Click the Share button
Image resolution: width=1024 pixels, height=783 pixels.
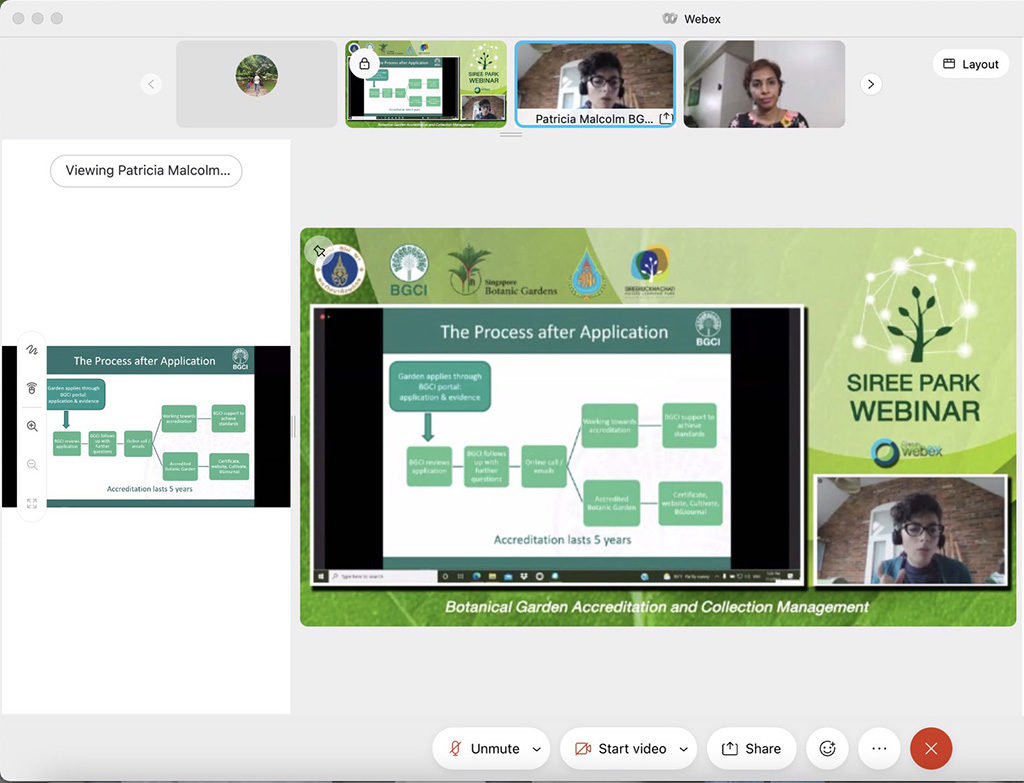tap(751, 748)
